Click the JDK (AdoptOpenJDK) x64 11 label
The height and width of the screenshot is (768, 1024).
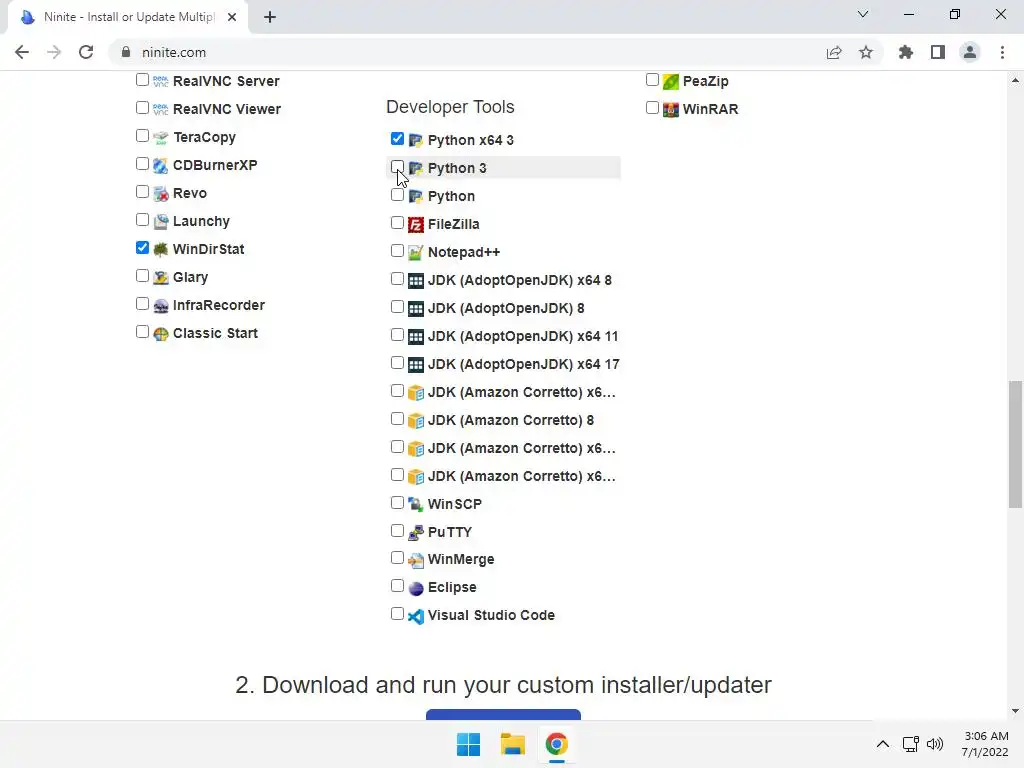pos(522,336)
